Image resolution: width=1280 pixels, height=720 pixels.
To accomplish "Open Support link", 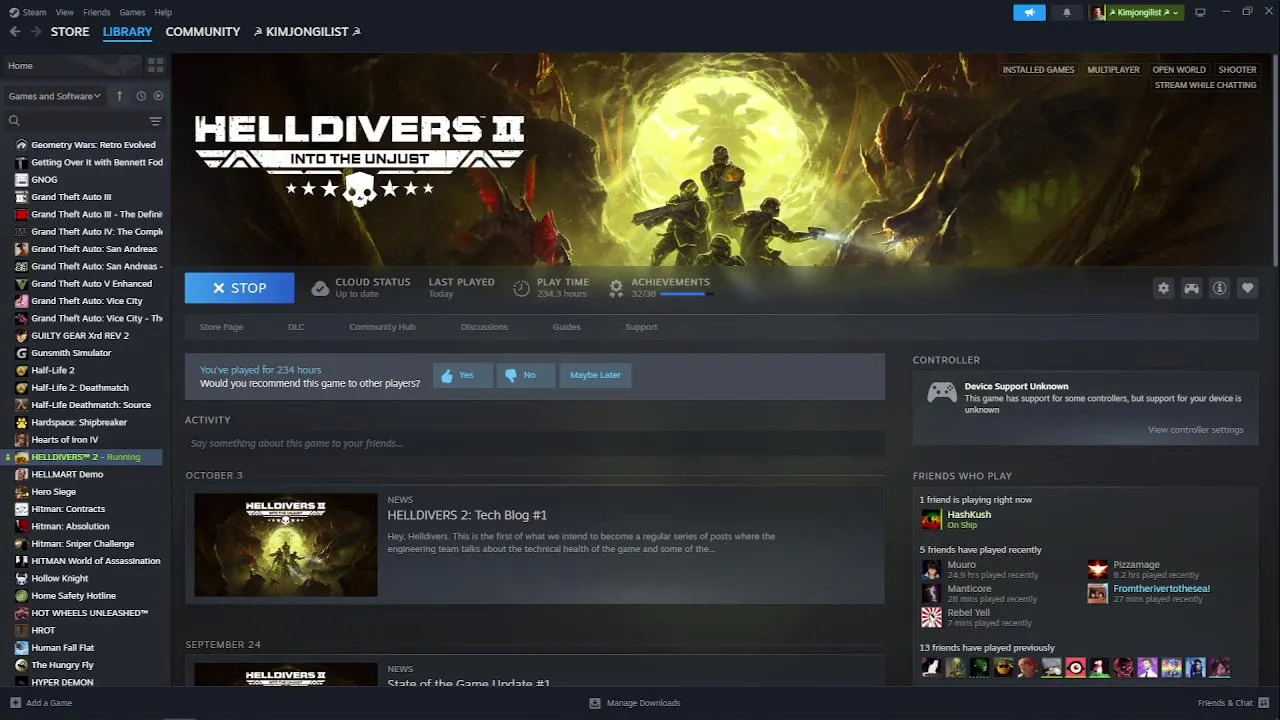I will [641, 327].
